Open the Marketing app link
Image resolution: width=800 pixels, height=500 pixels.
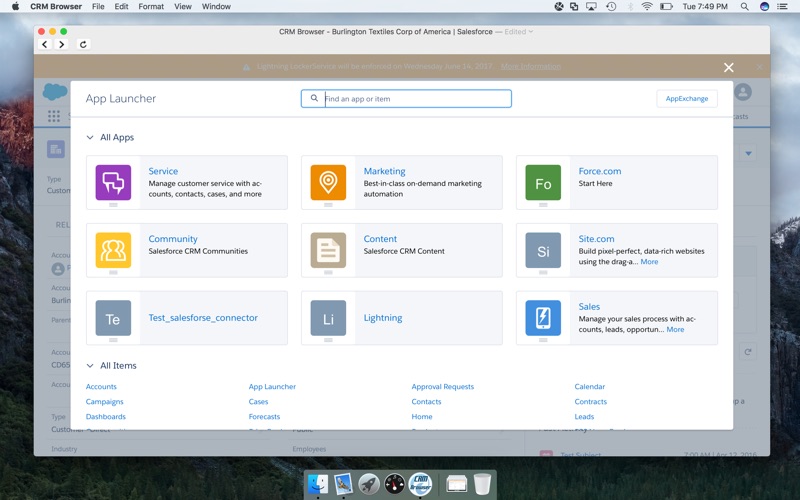[x=384, y=171]
